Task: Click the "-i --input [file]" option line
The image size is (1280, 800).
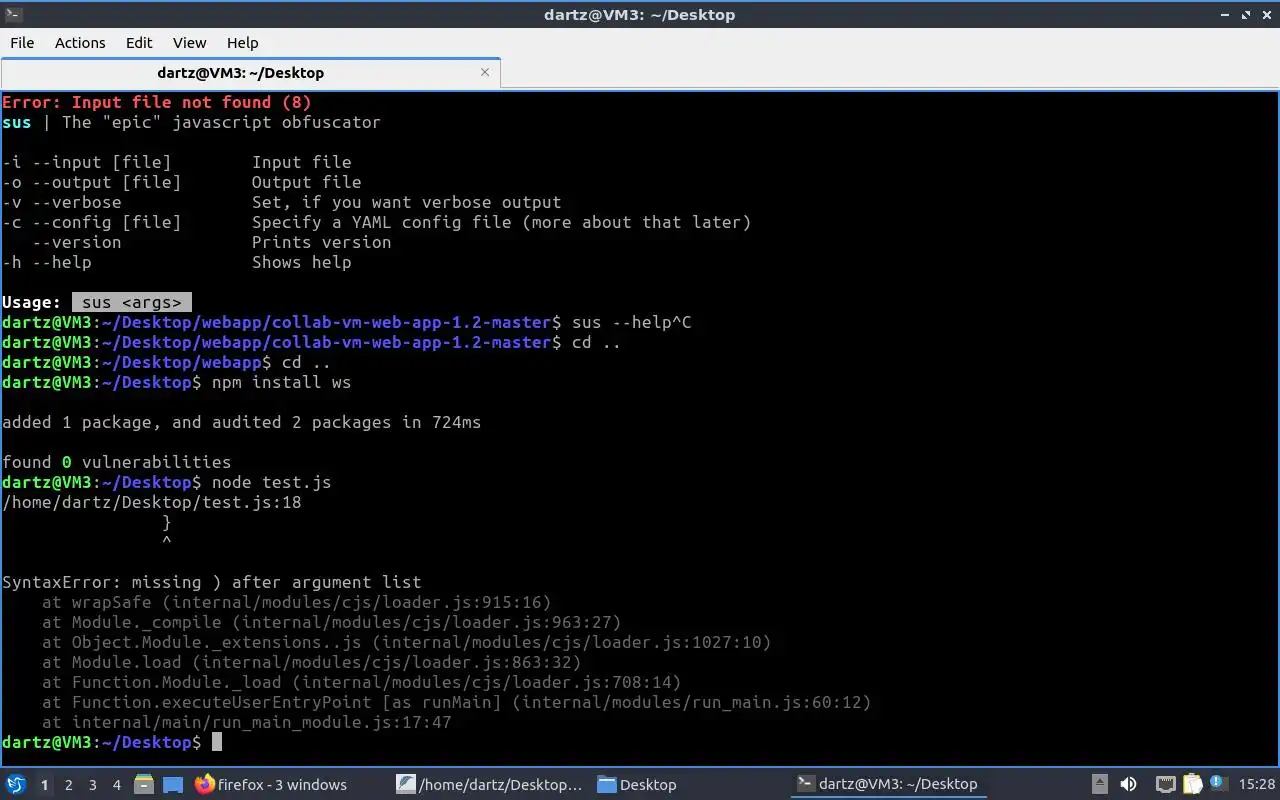Action: pos(177,162)
